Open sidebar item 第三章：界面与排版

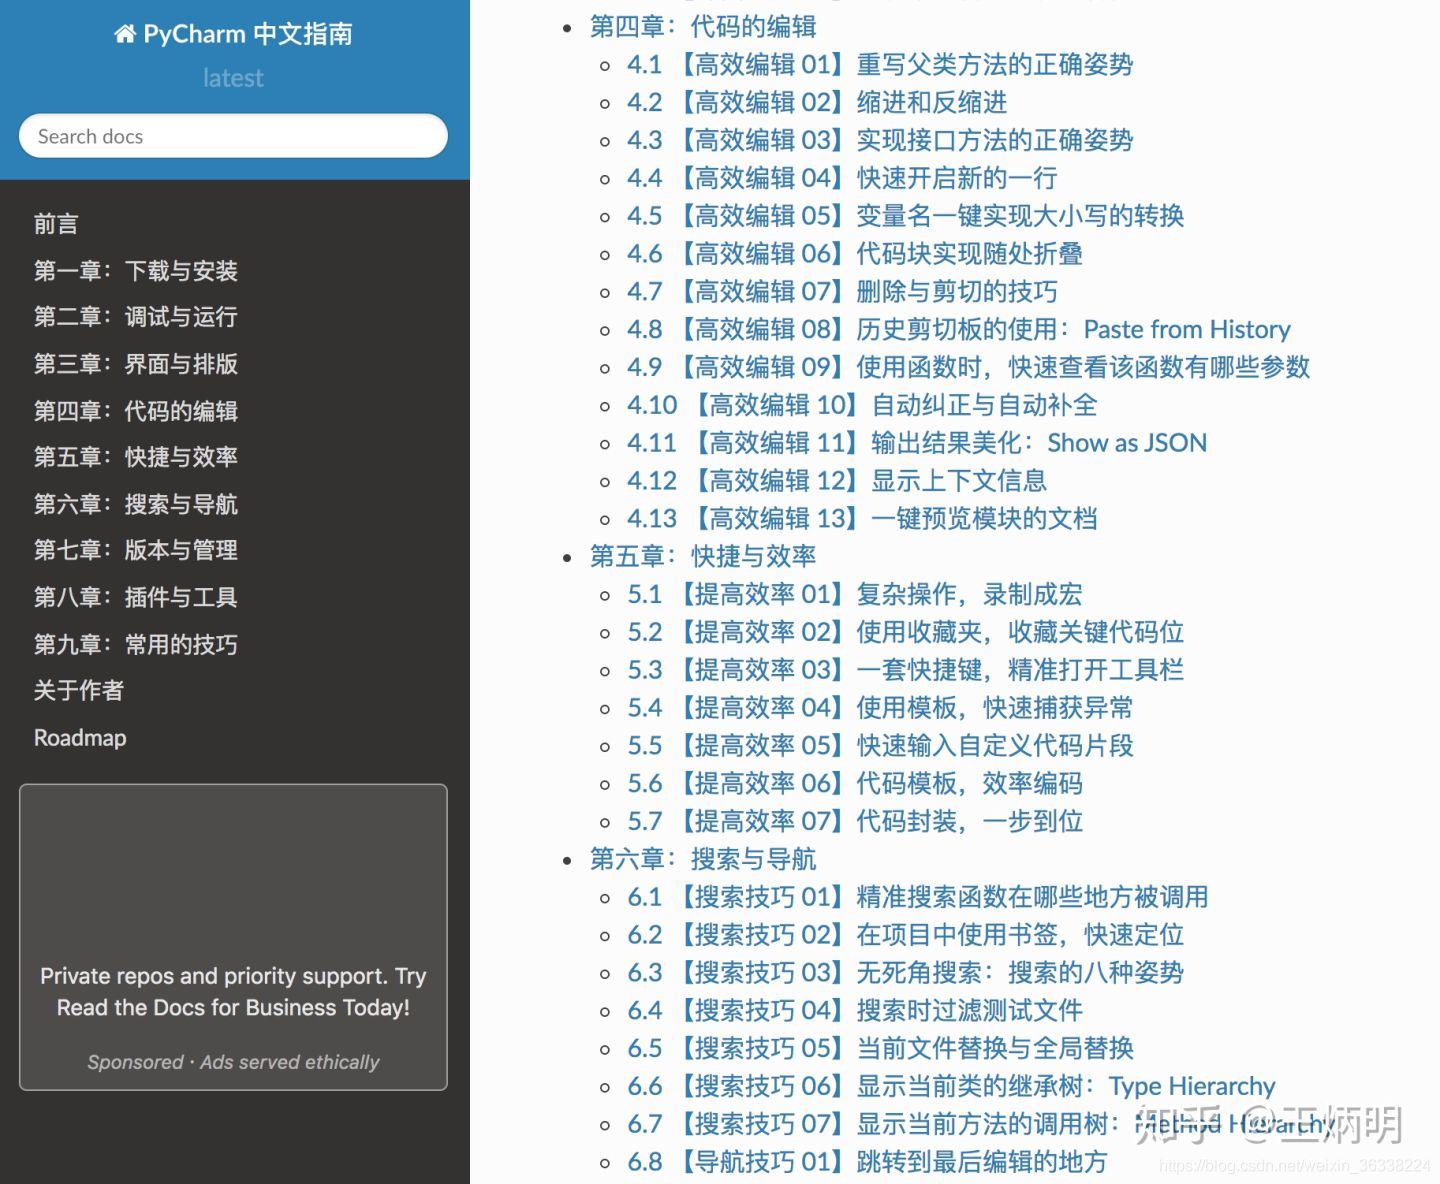pyautogui.click(x=136, y=364)
